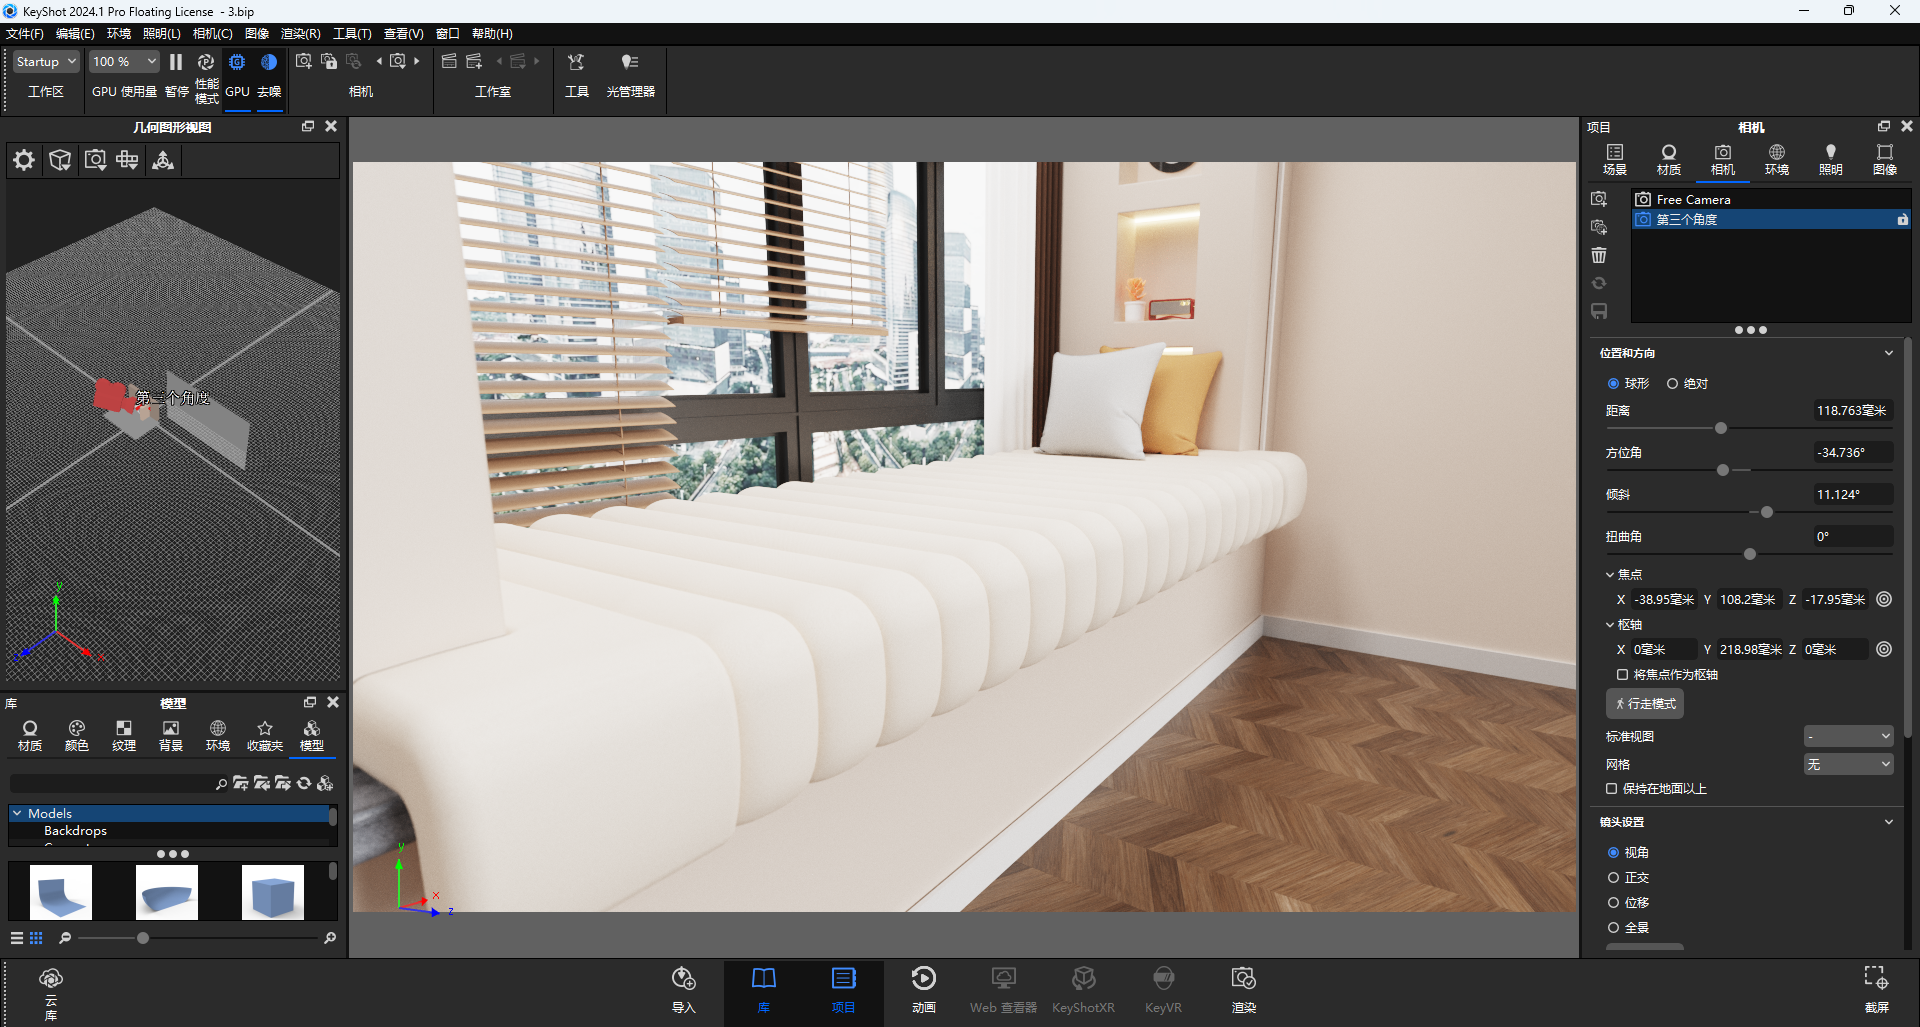Open the light manager (光管理器) icon
This screenshot has height=1027, width=1920.
coord(630,62)
